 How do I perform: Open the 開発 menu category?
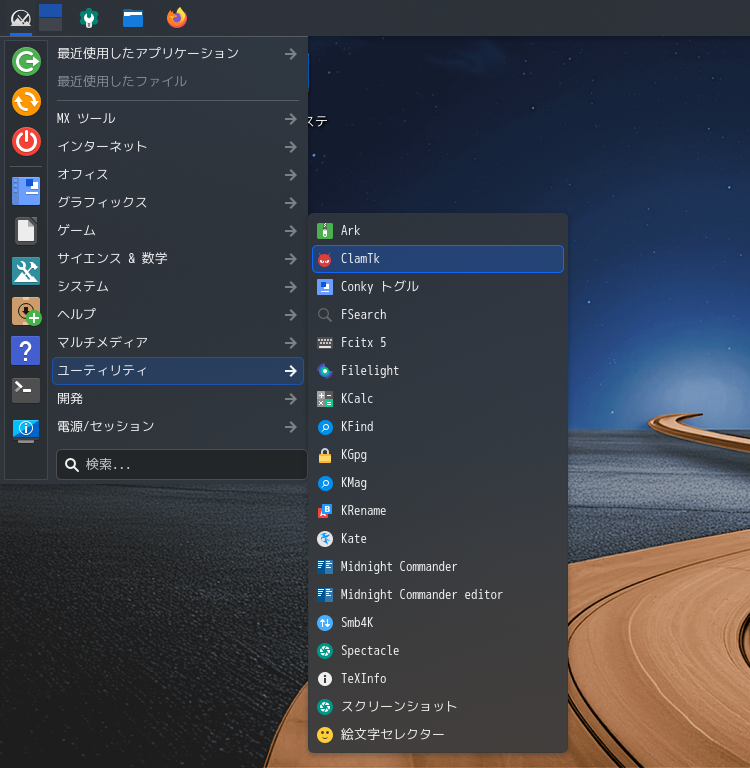pos(177,399)
